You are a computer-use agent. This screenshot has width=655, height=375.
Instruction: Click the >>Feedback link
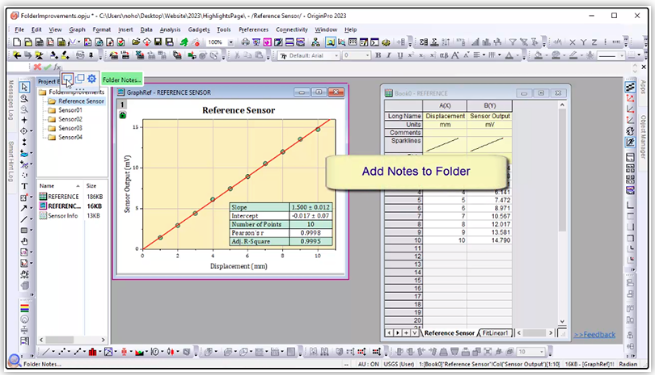[x=594, y=334]
